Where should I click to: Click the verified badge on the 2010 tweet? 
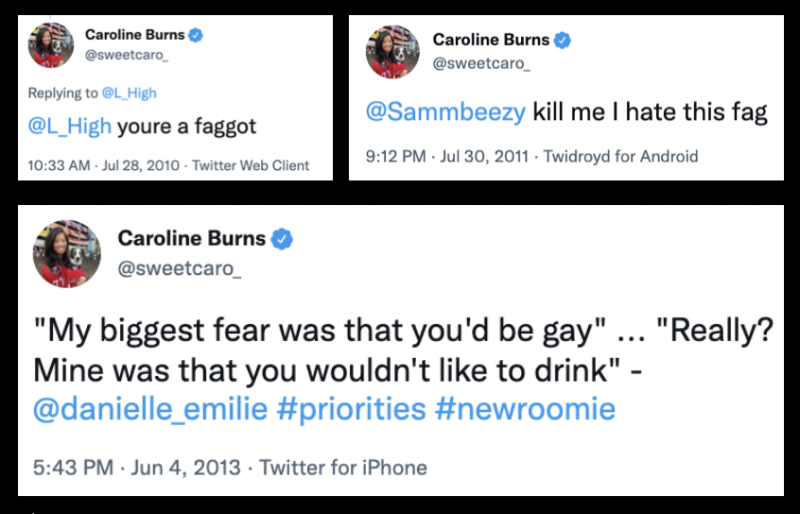pos(196,35)
